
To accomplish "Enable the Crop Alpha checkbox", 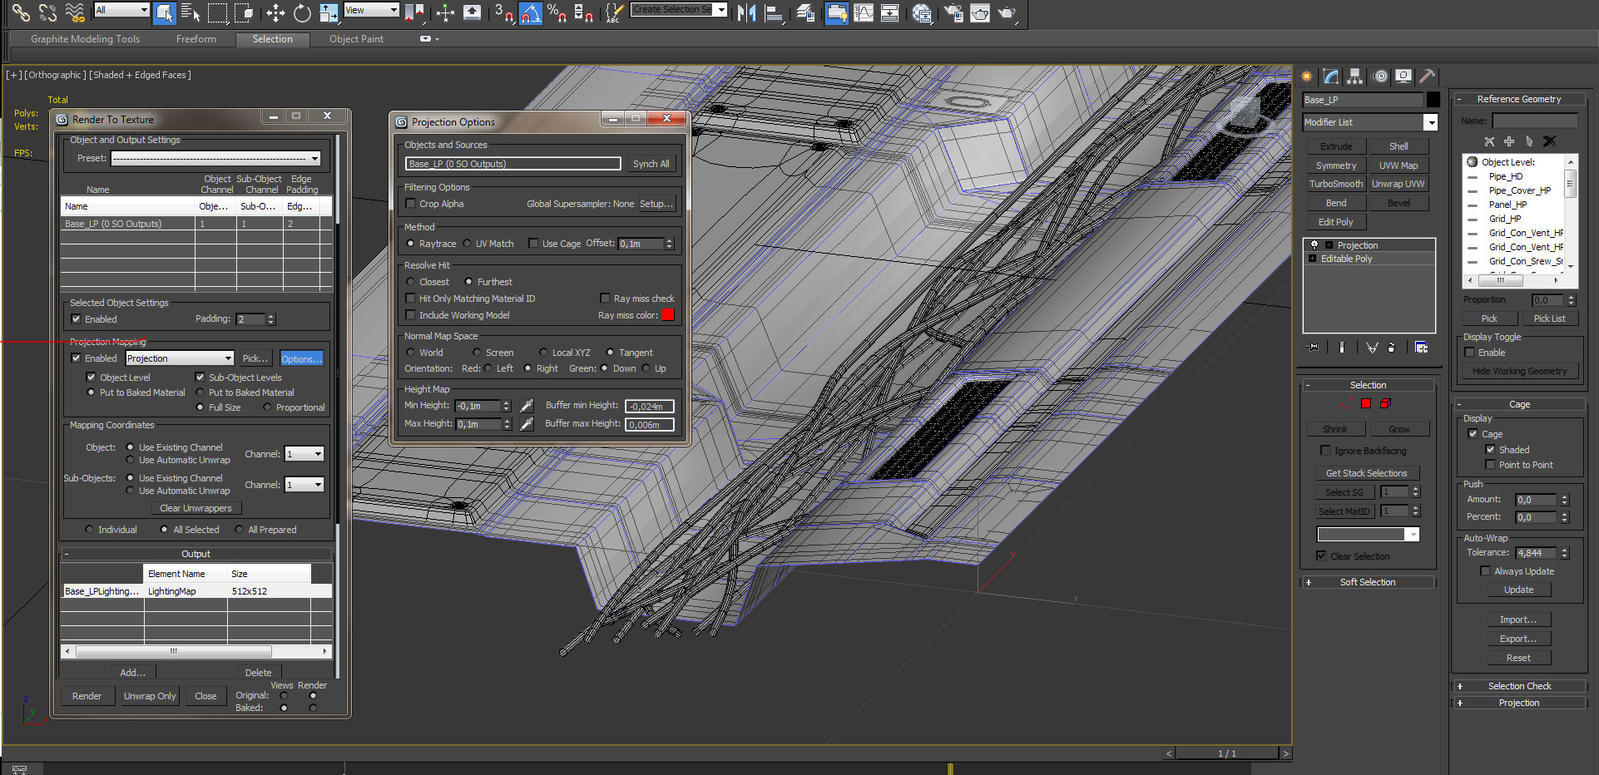I will [410, 204].
